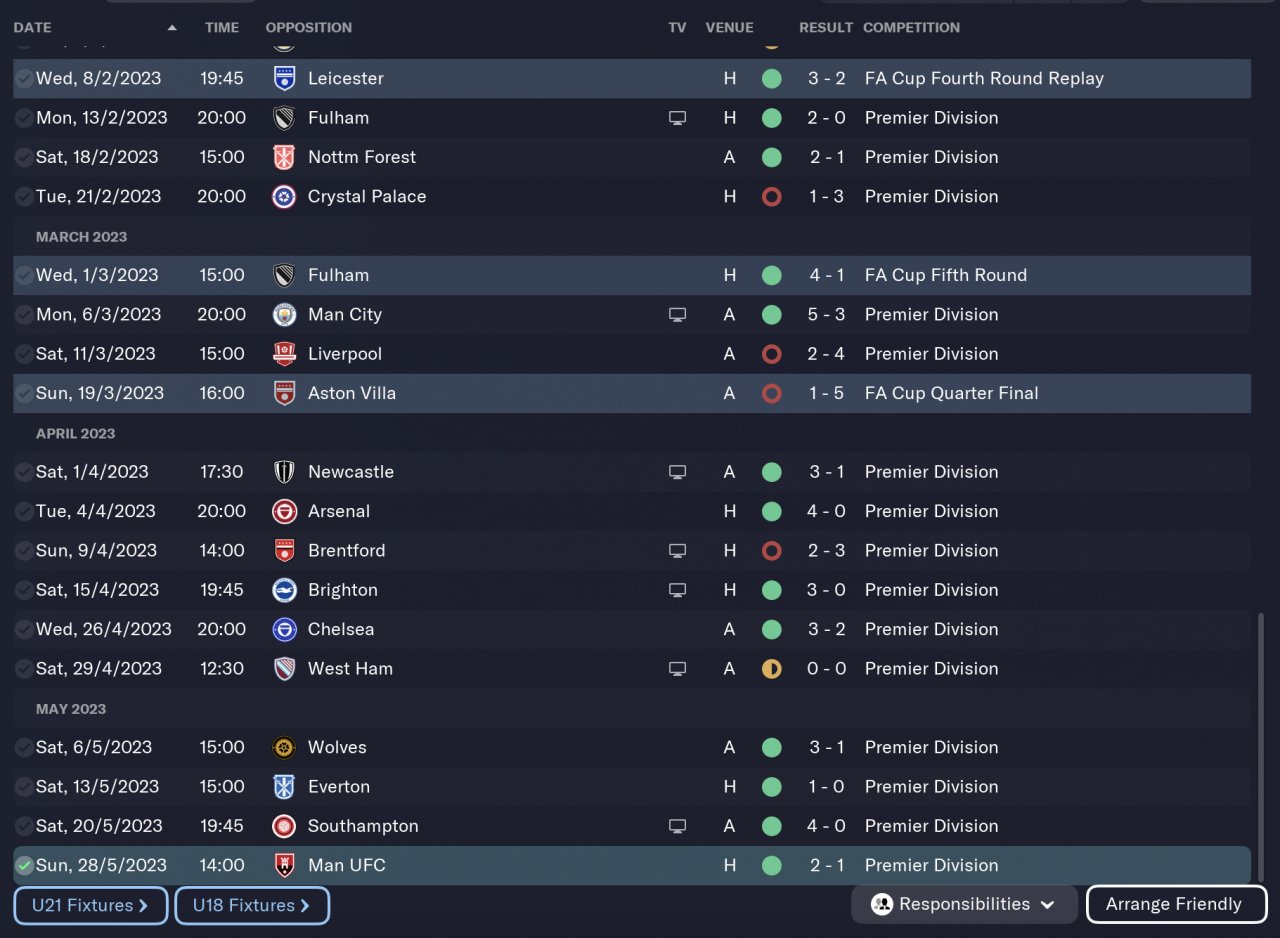Open the U18 Fixtures page
The height and width of the screenshot is (938, 1280).
pos(251,906)
